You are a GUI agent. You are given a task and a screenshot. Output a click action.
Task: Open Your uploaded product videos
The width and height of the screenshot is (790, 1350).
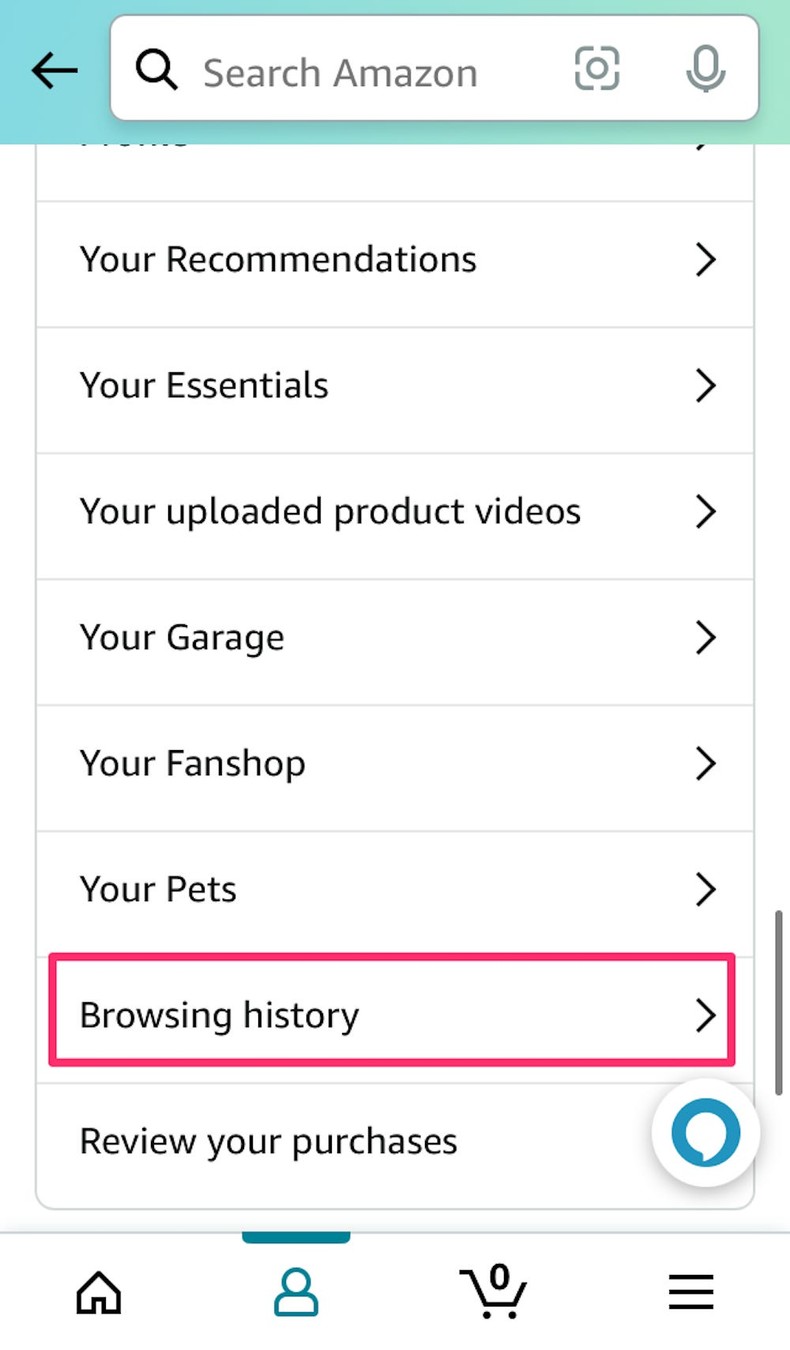(395, 511)
